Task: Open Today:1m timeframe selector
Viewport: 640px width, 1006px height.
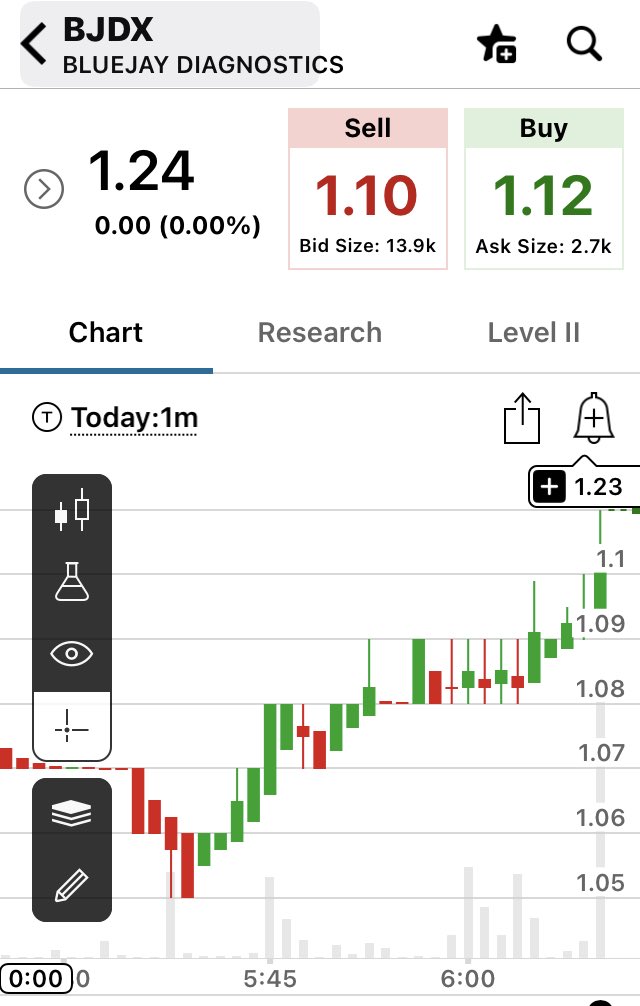Action: [x=134, y=418]
